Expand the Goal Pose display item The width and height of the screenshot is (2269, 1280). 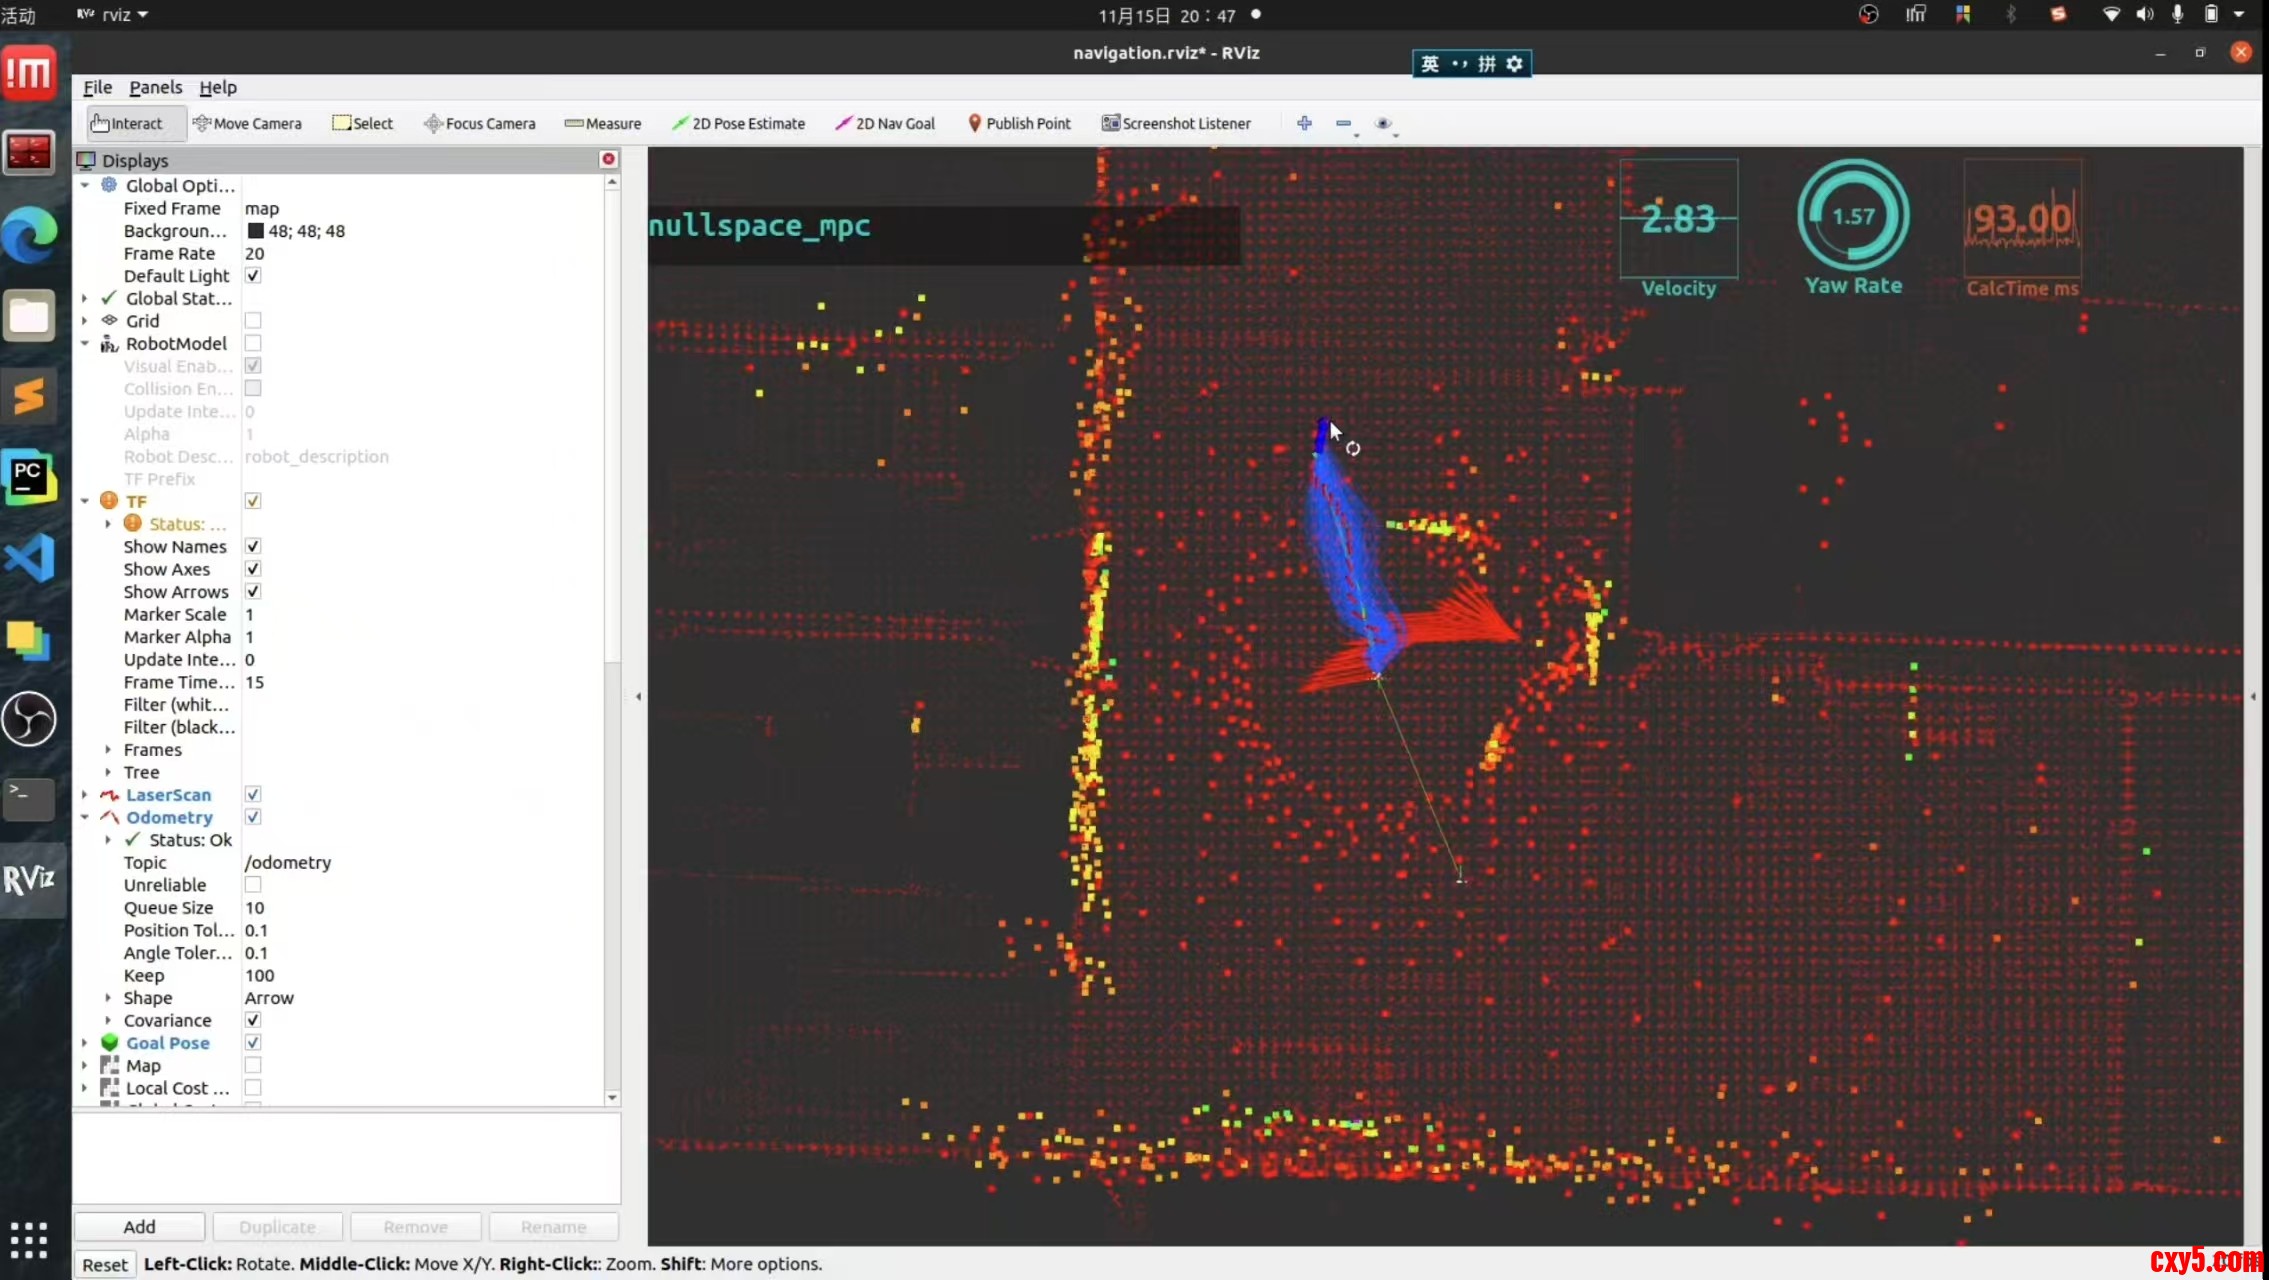click(85, 1043)
